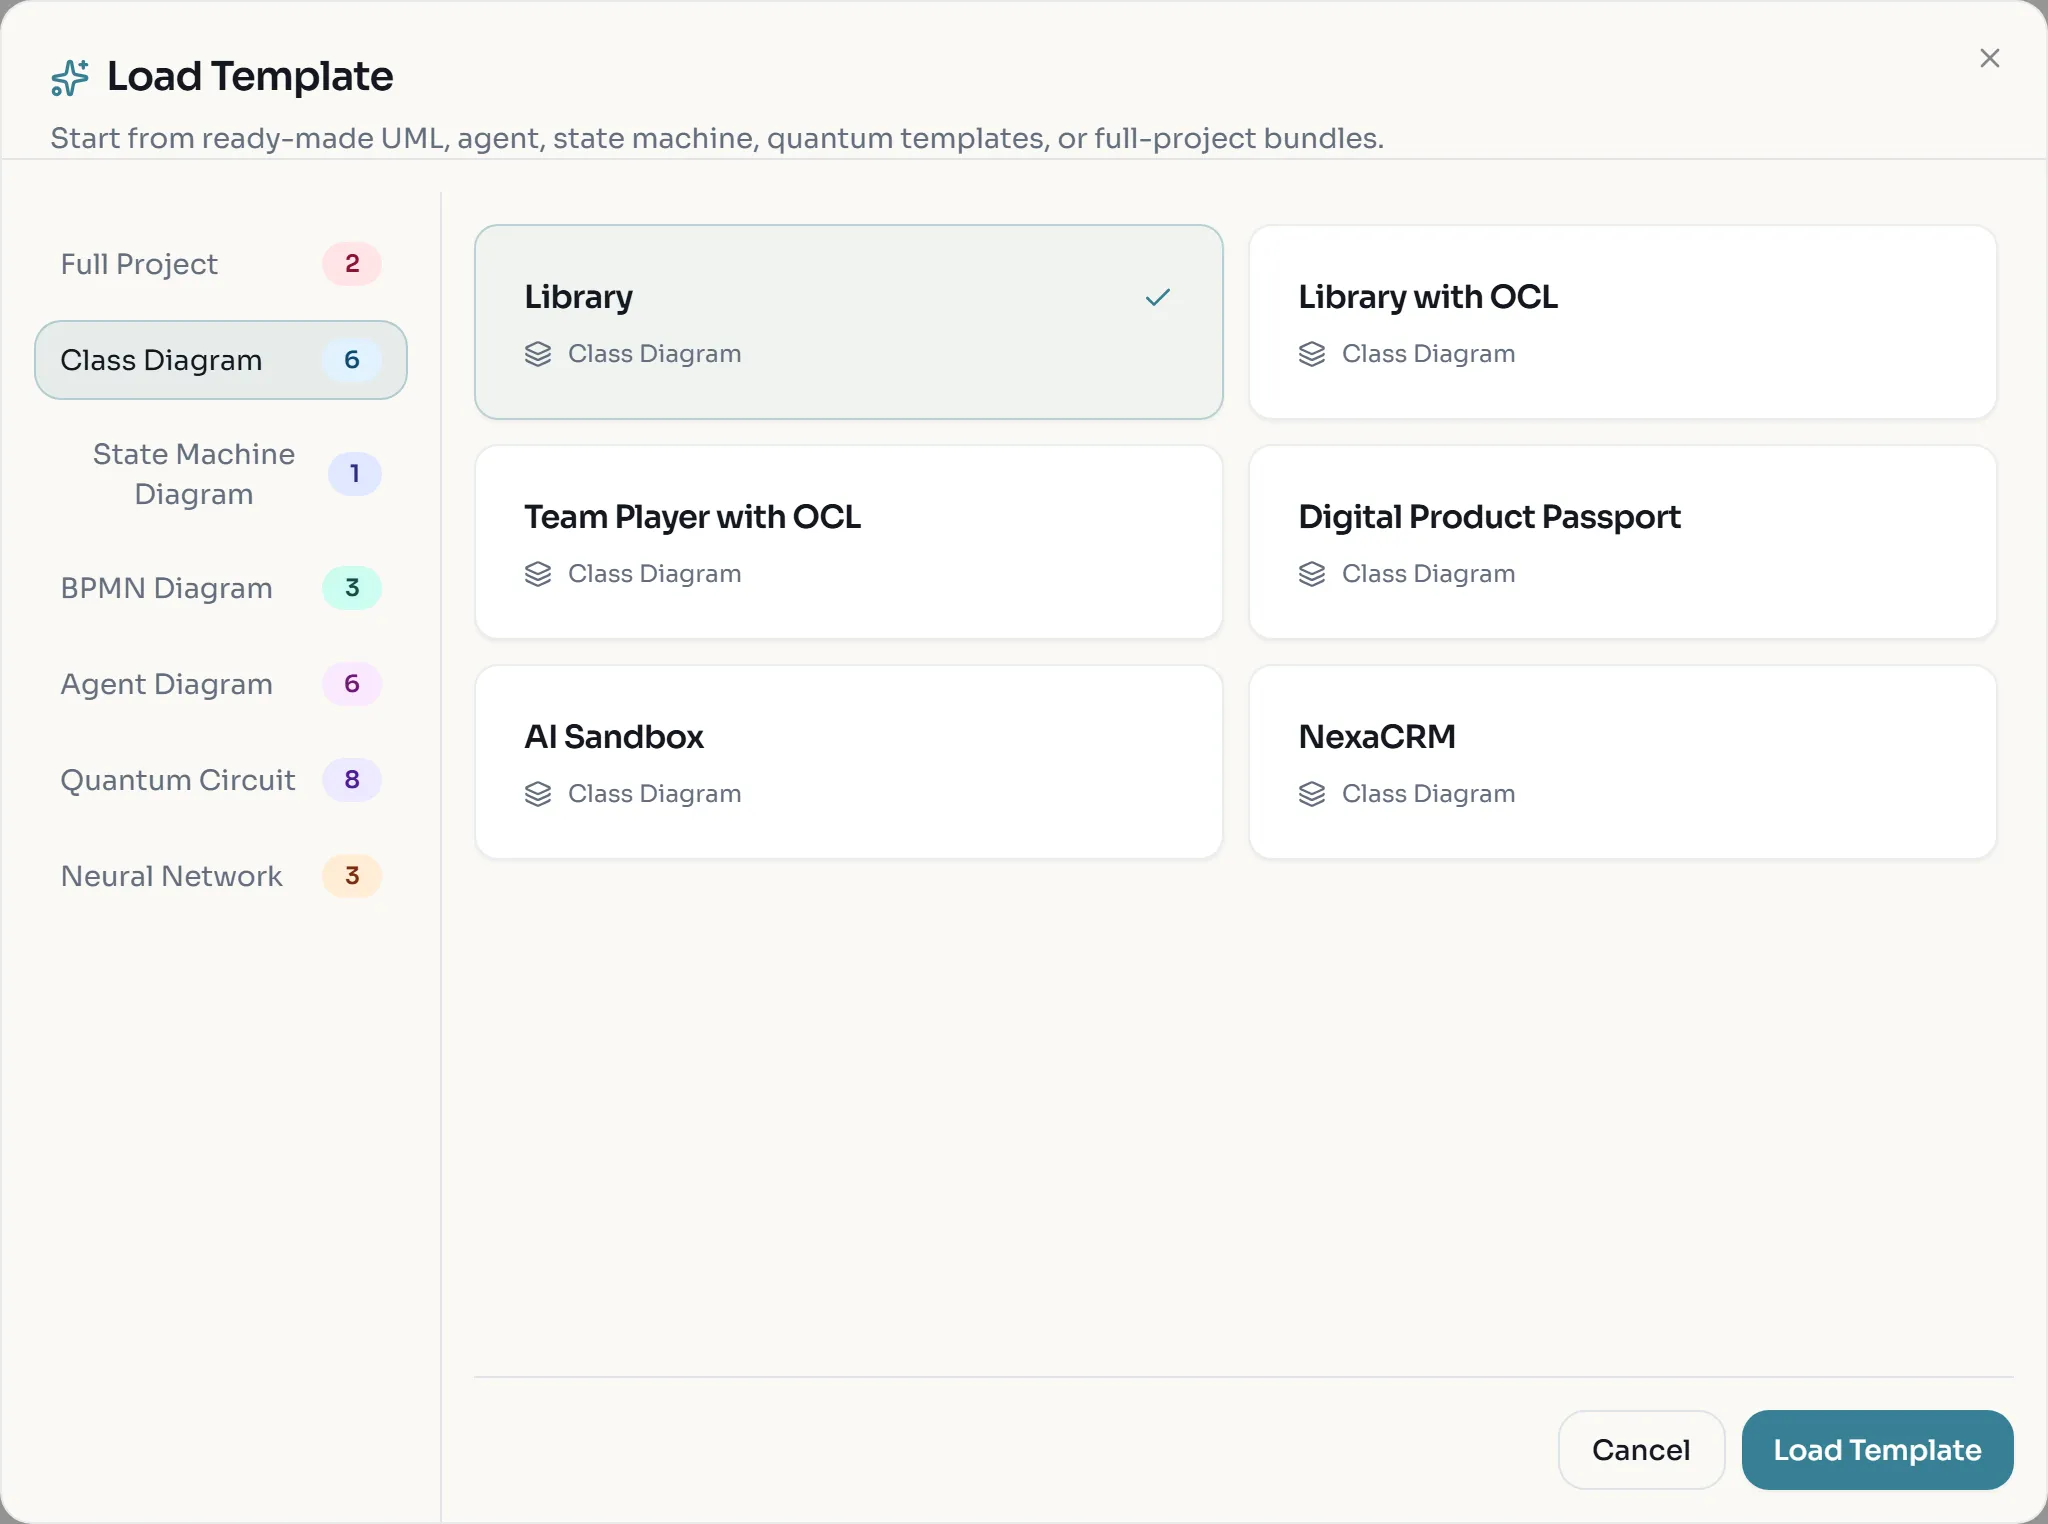Click the Library template title
The width and height of the screenshot is (2048, 1524).
point(578,297)
